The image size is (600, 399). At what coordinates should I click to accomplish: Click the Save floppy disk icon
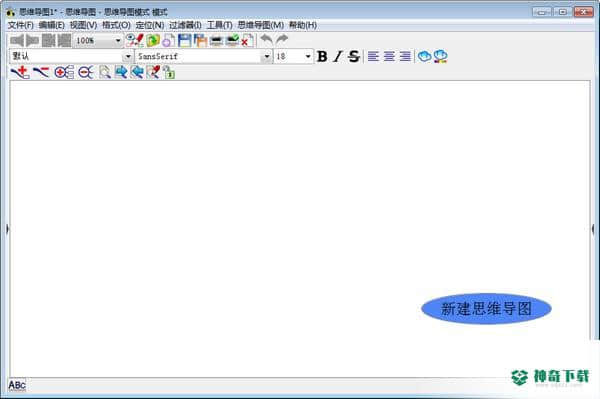(184, 40)
